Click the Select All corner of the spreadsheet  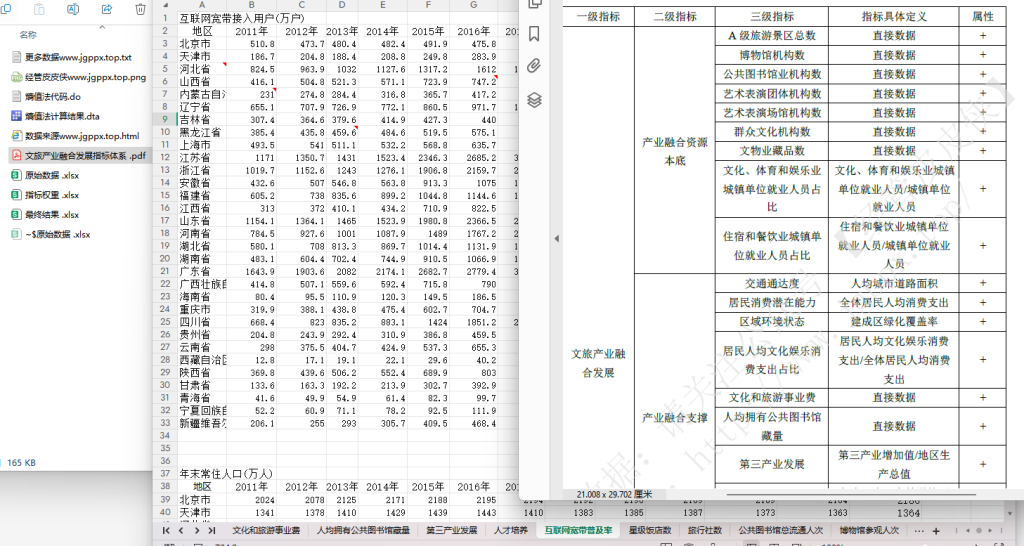[x=165, y=5]
